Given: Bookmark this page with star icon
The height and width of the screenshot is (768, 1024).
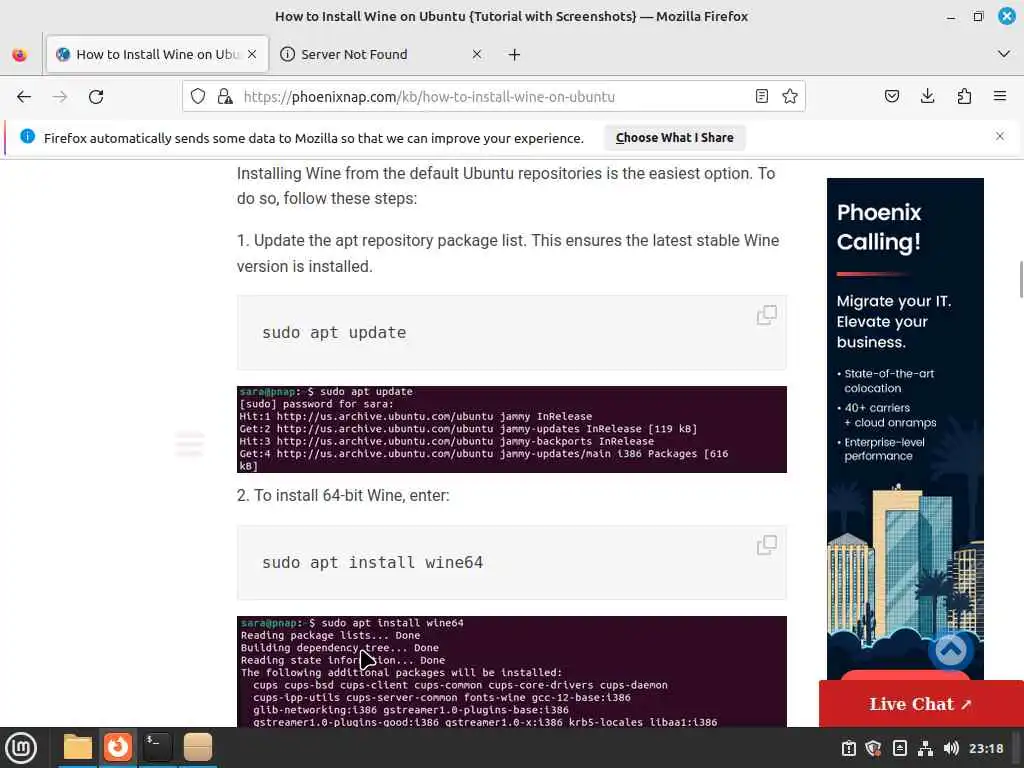Looking at the screenshot, I should (x=790, y=97).
